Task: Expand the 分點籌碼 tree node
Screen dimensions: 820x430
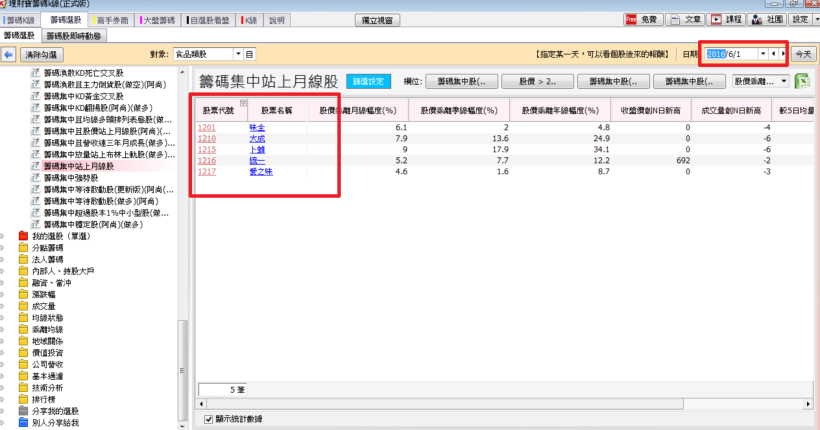Action: pyautogui.click(x=3, y=248)
